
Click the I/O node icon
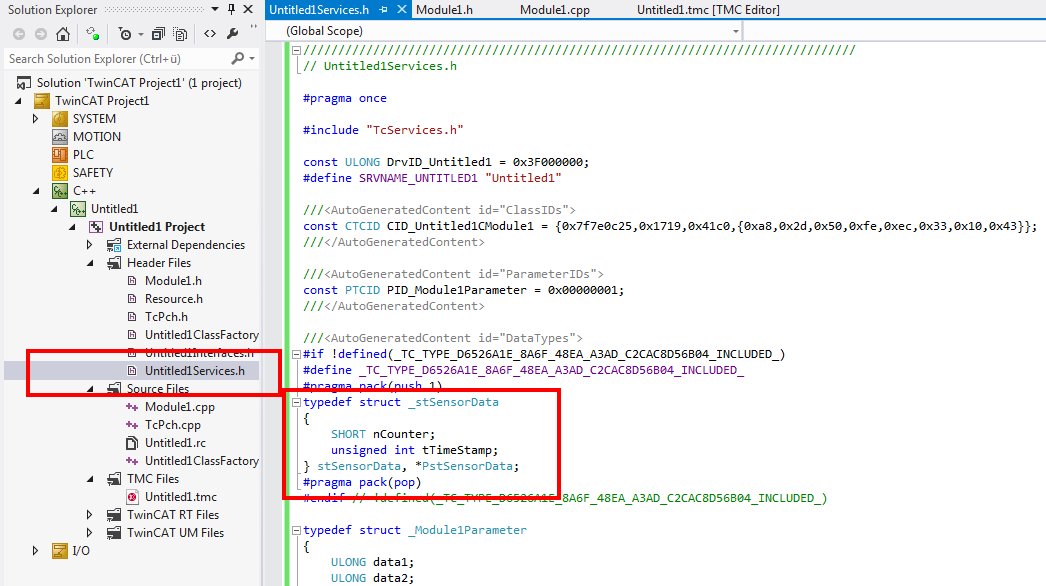click(60, 551)
